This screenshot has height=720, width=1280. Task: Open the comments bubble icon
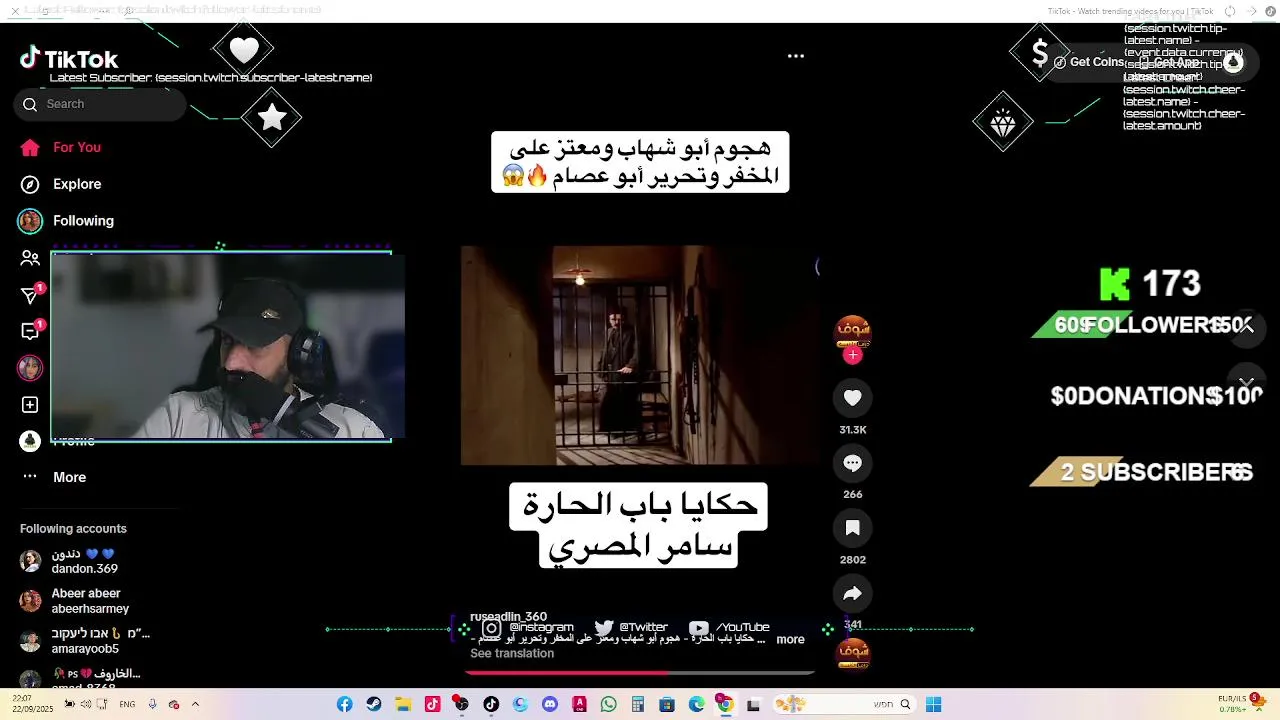coord(853,463)
